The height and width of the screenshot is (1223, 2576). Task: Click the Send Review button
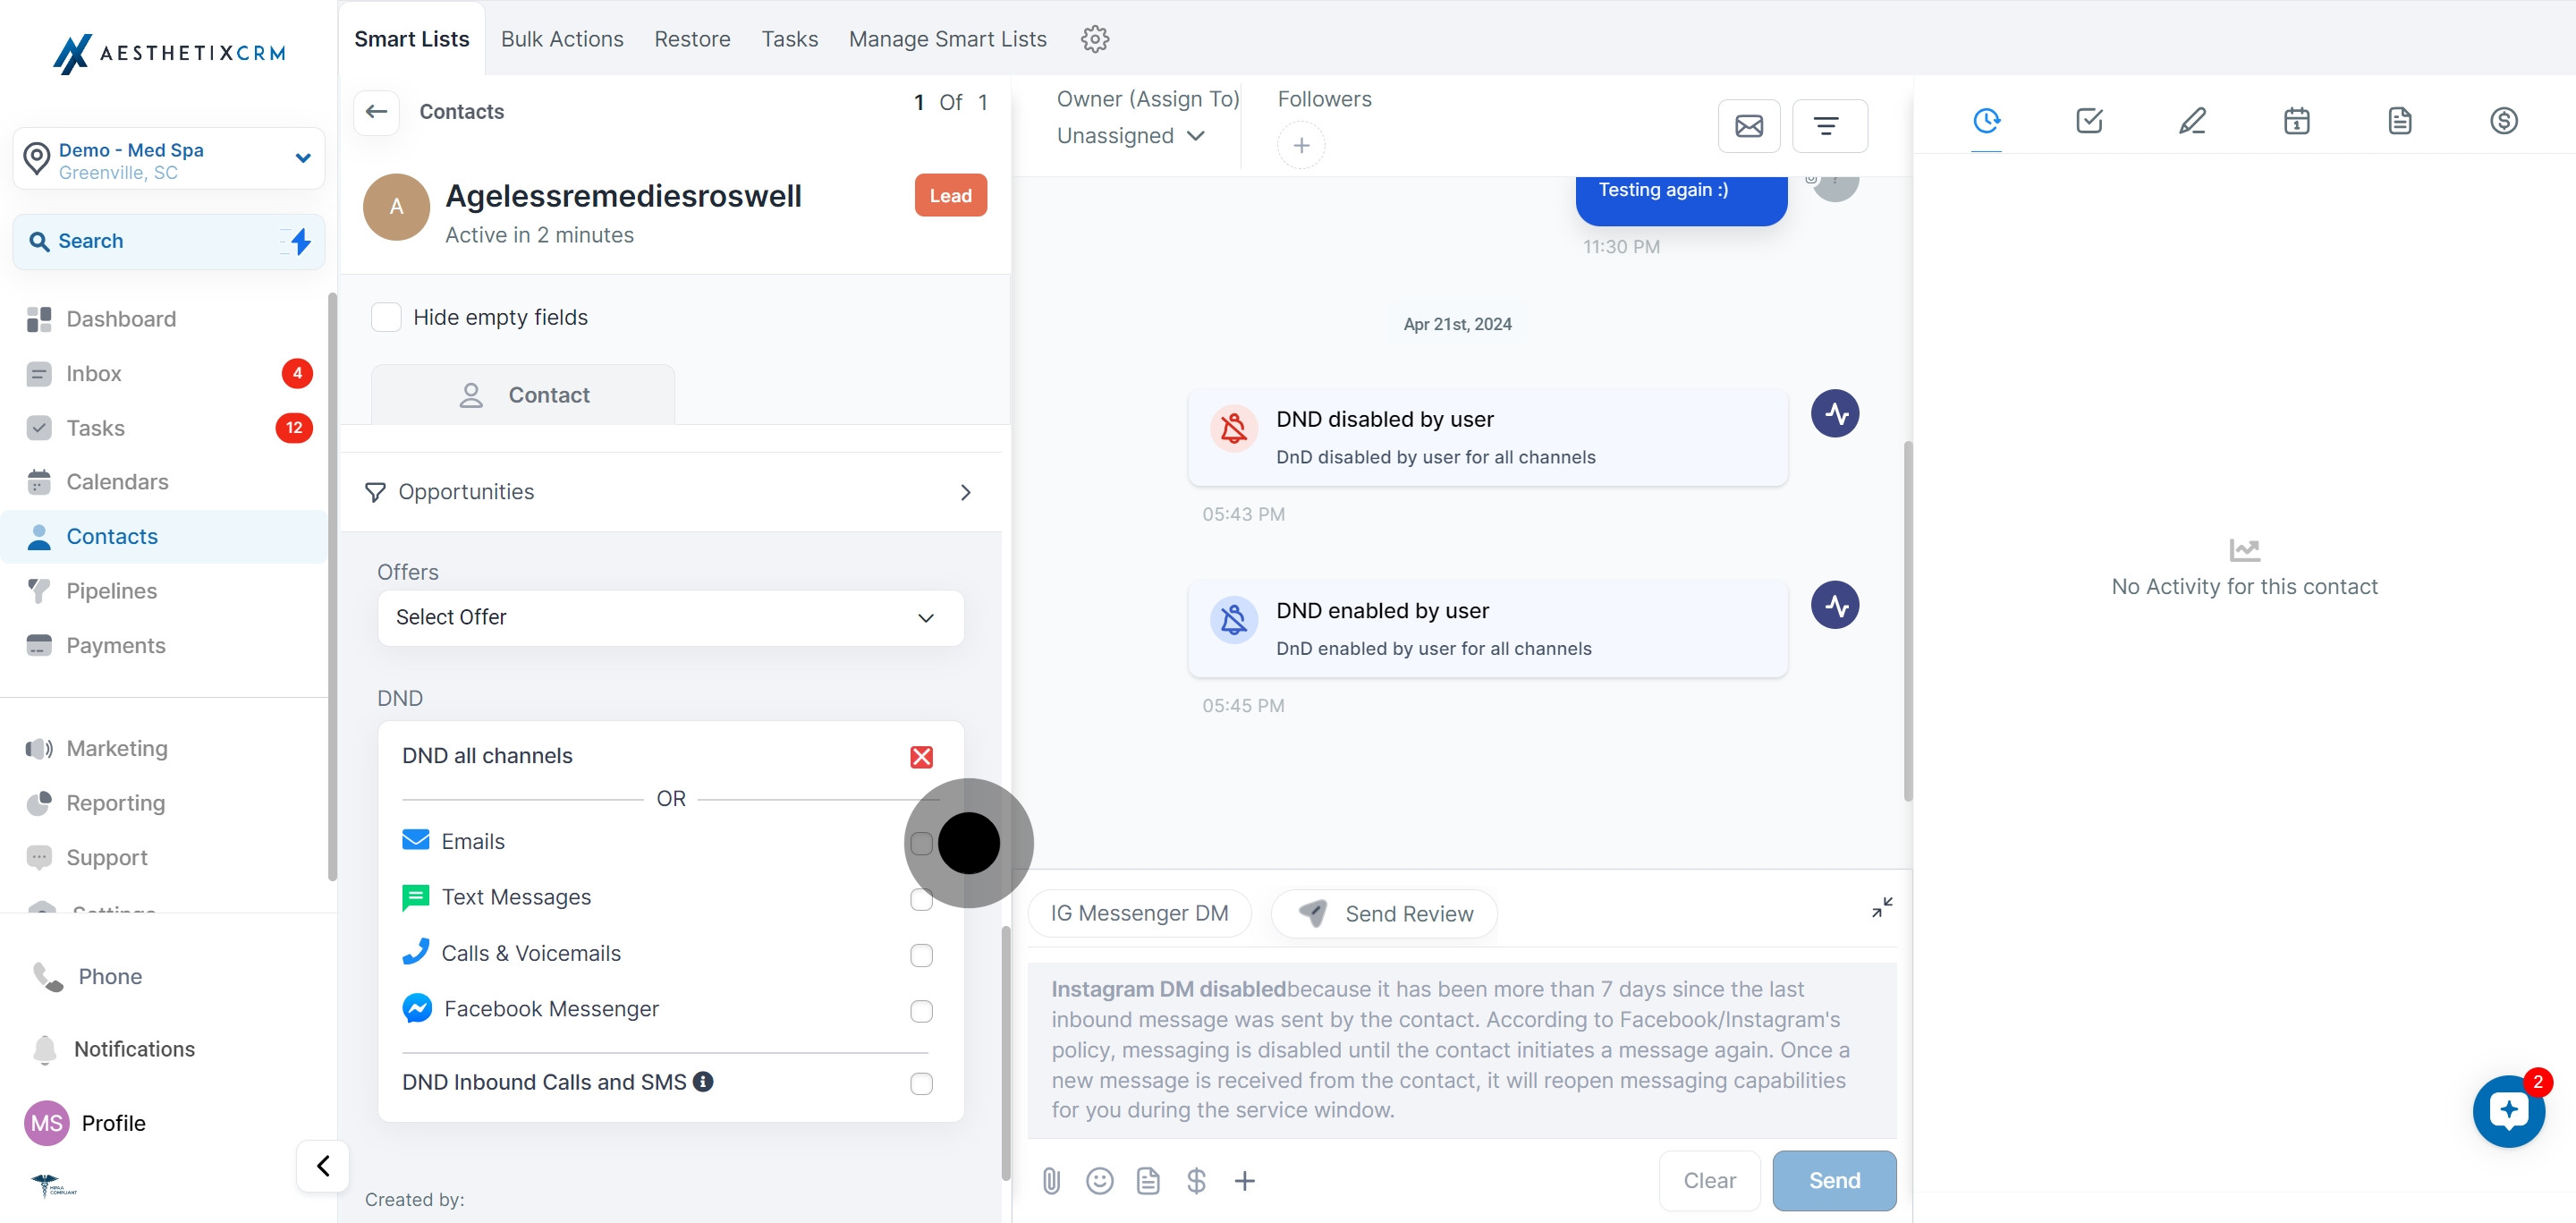coord(1384,914)
